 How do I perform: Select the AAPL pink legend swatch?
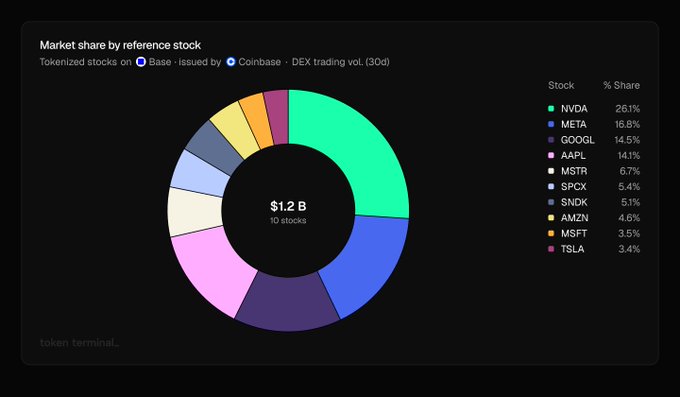(551, 155)
